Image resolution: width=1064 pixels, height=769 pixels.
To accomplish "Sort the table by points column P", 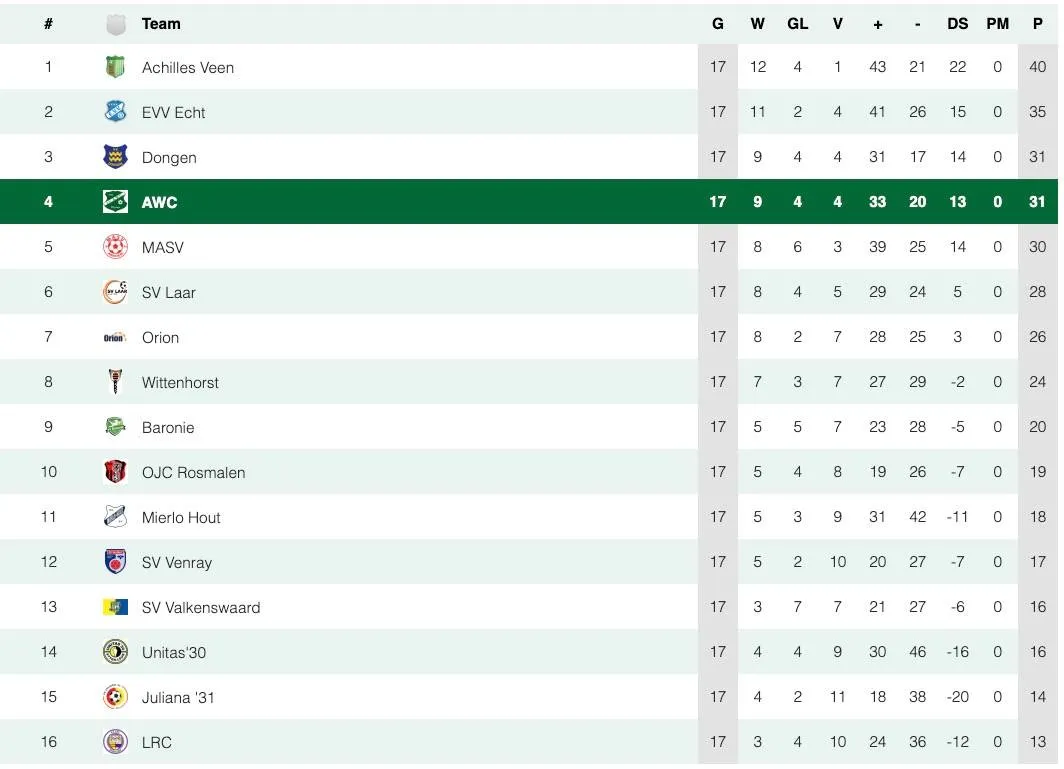I will (x=1037, y=23).
